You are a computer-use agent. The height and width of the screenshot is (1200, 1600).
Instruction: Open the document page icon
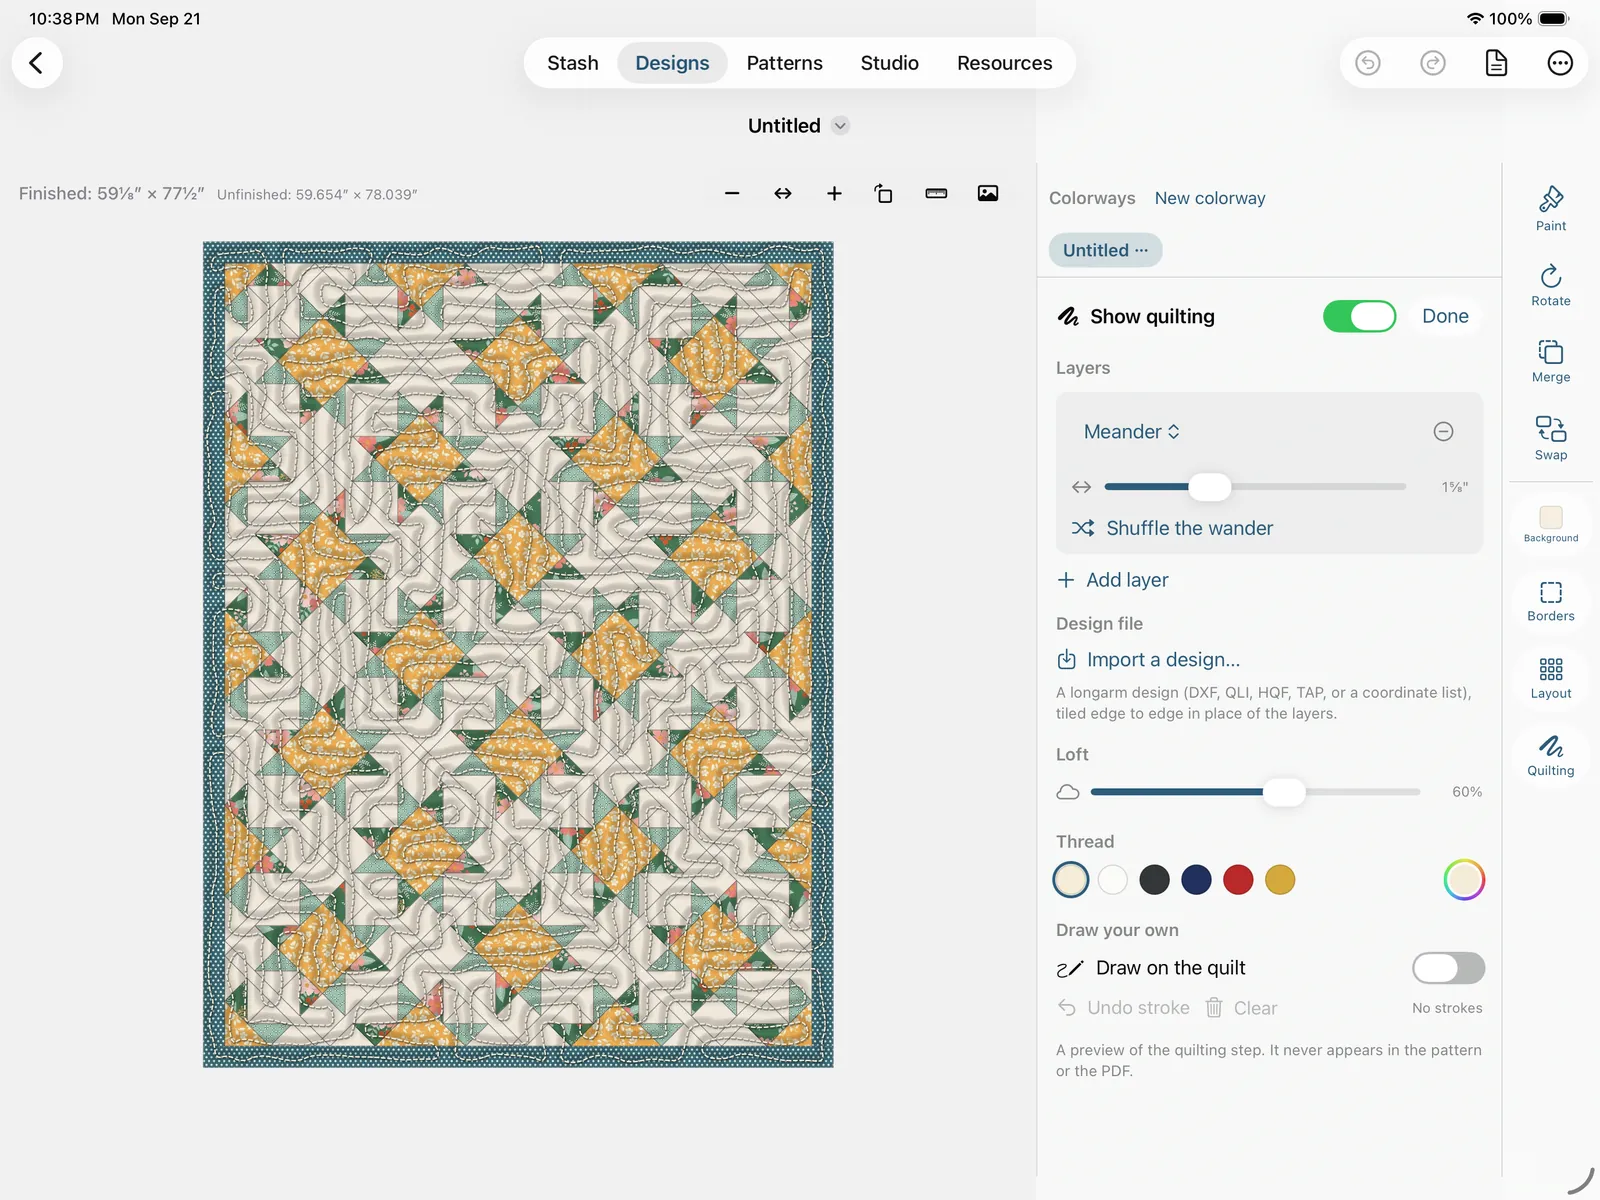[1496, 63]
